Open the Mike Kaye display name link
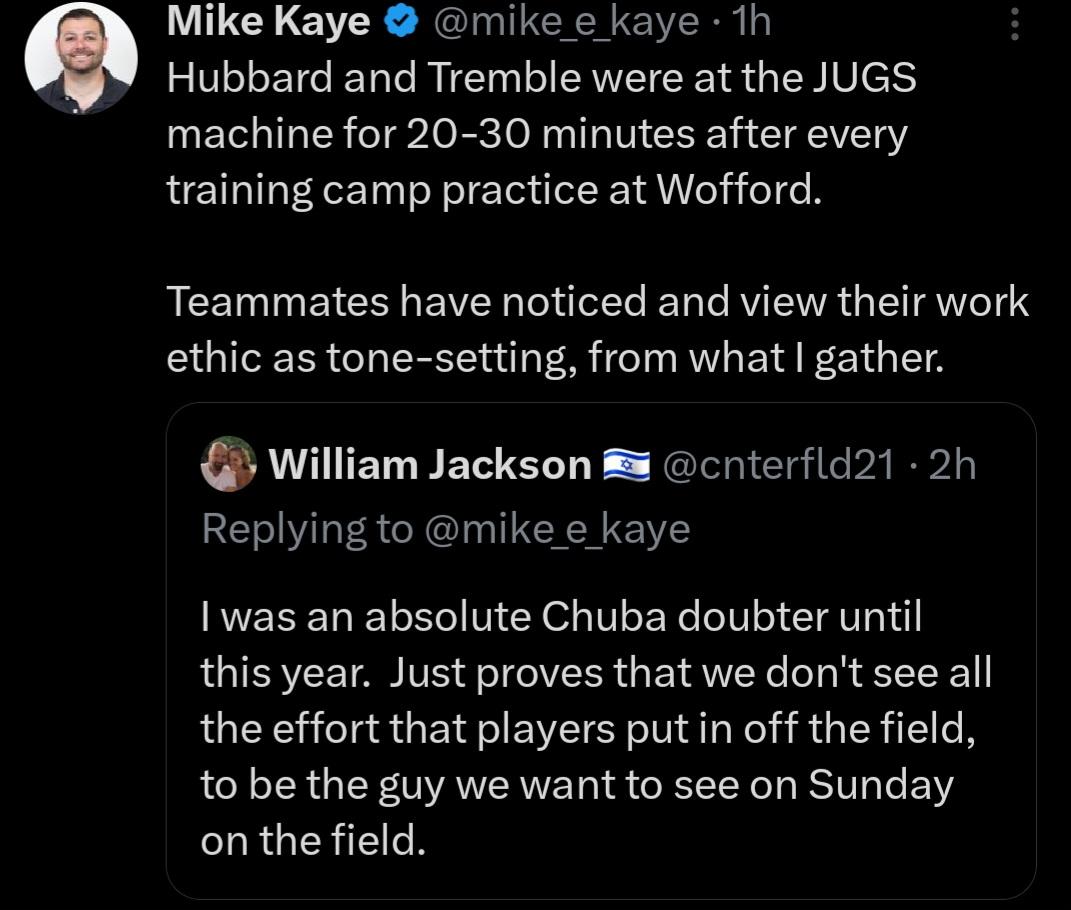The height and width of the screenshot is (910, 1071). click(268, 22)
